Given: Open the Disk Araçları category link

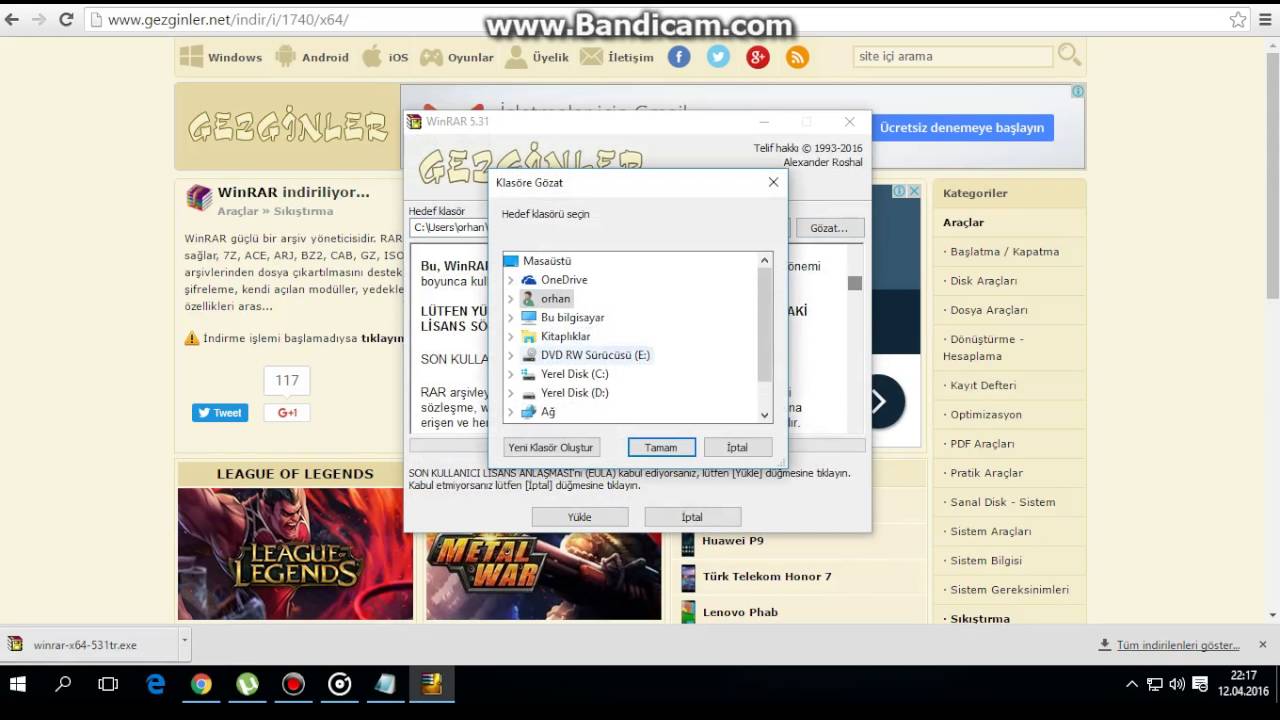Looking at the screenshot, I should [983, 281].
